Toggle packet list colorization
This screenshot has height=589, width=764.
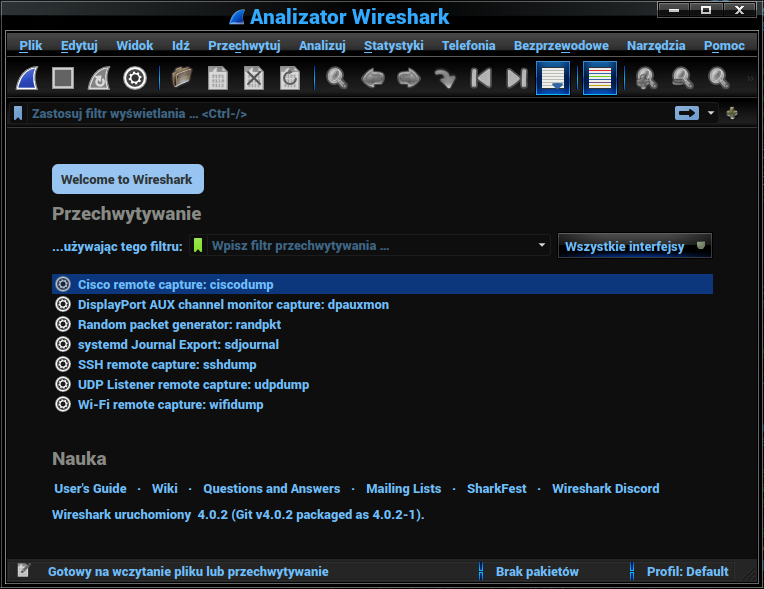point(600,78)
